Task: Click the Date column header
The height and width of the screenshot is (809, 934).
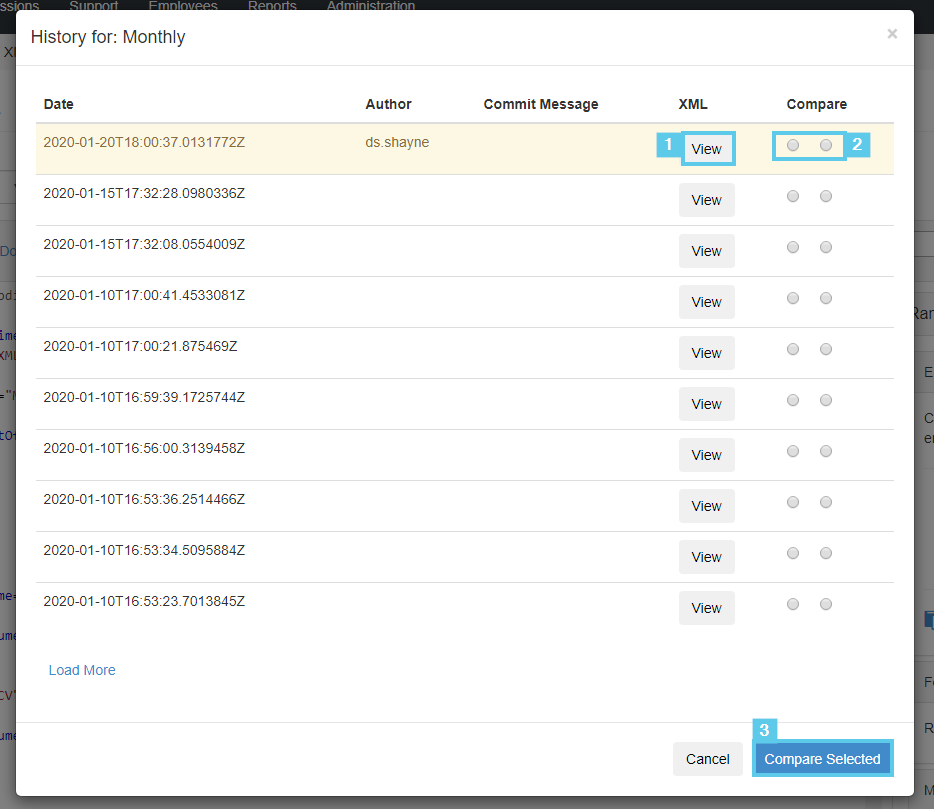Action: click(x=58, y=104)
